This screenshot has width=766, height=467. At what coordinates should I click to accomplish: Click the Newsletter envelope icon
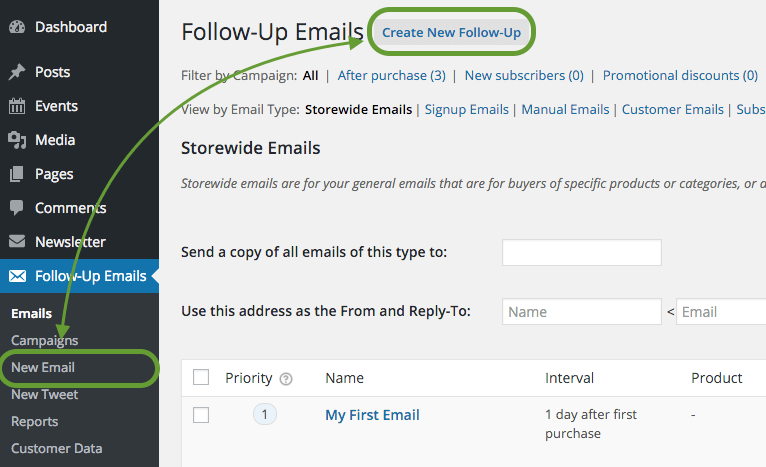[x=16, y=242]
